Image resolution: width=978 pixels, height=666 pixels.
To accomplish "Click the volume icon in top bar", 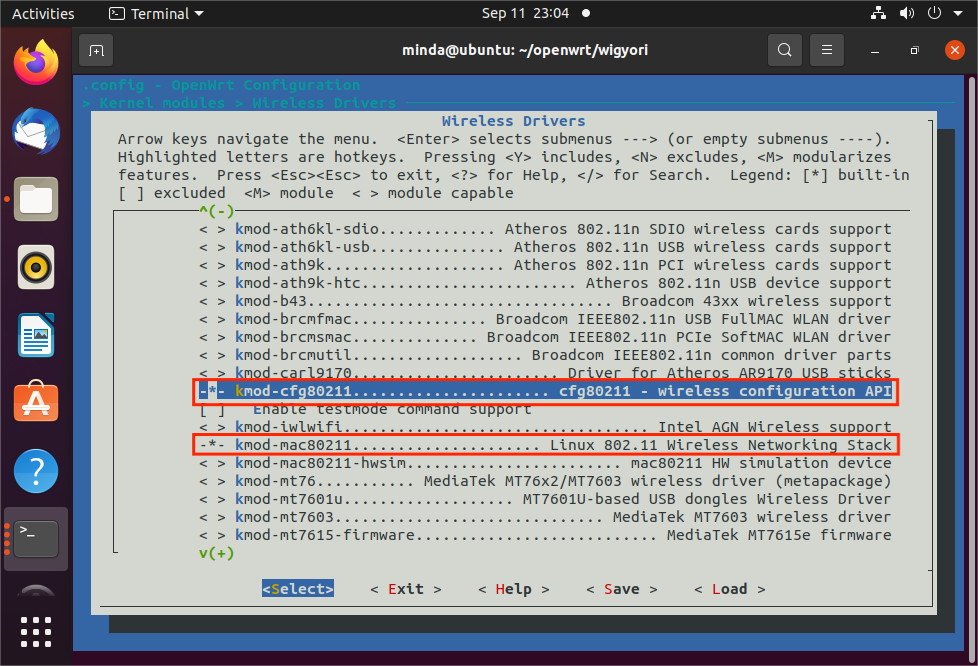I will tap(907, 13).
